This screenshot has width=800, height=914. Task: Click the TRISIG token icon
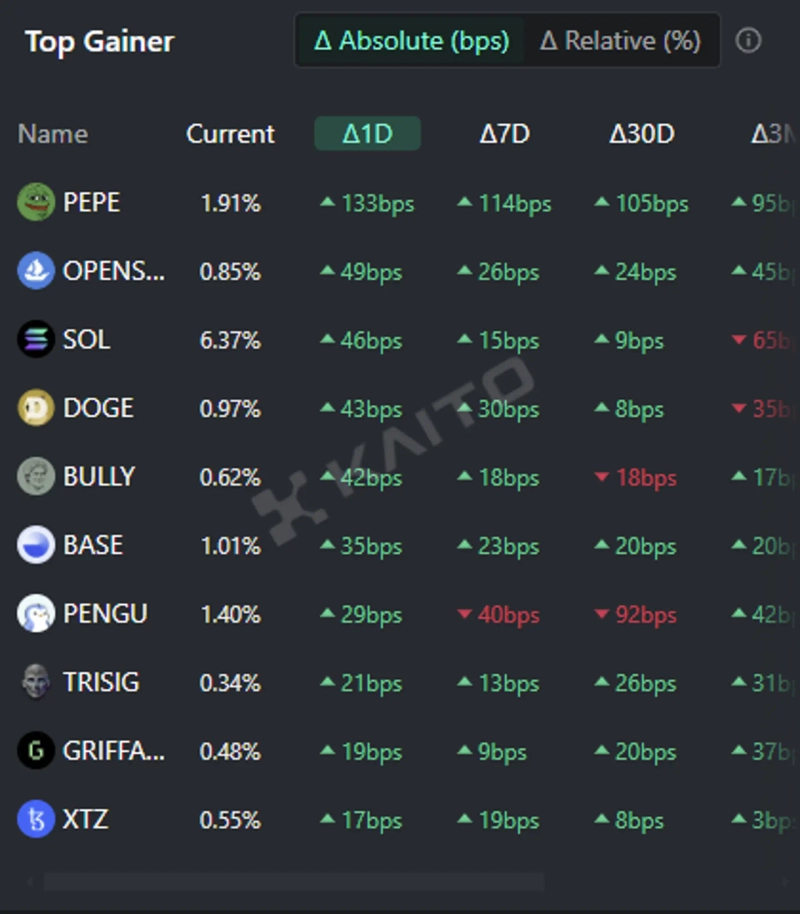pyautogui.click(x=36, y=682)
